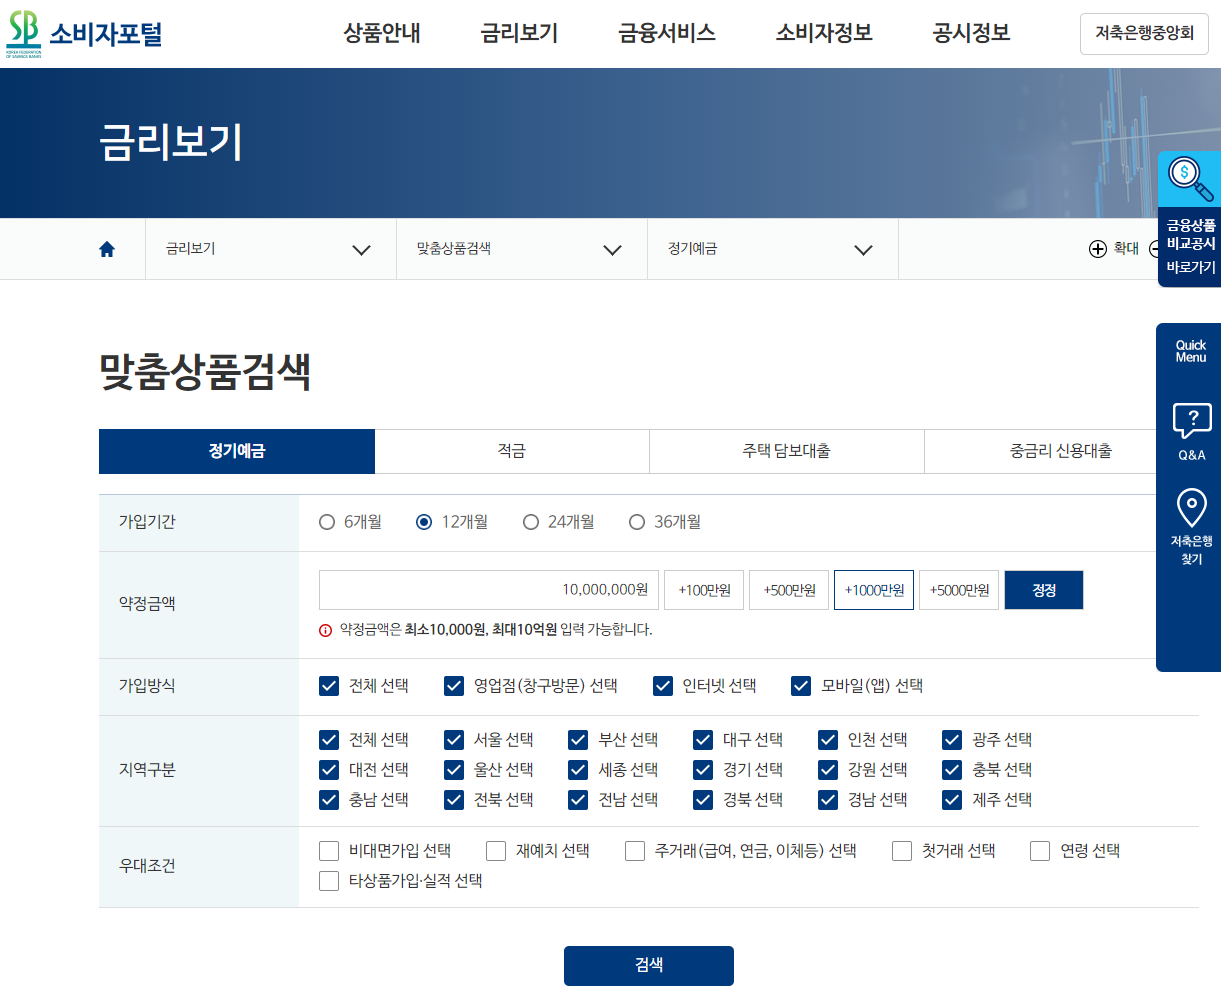The height and width of the screenshot is (988, 1221).
Task: Click 검색 search button
Action: pos(649,965)
